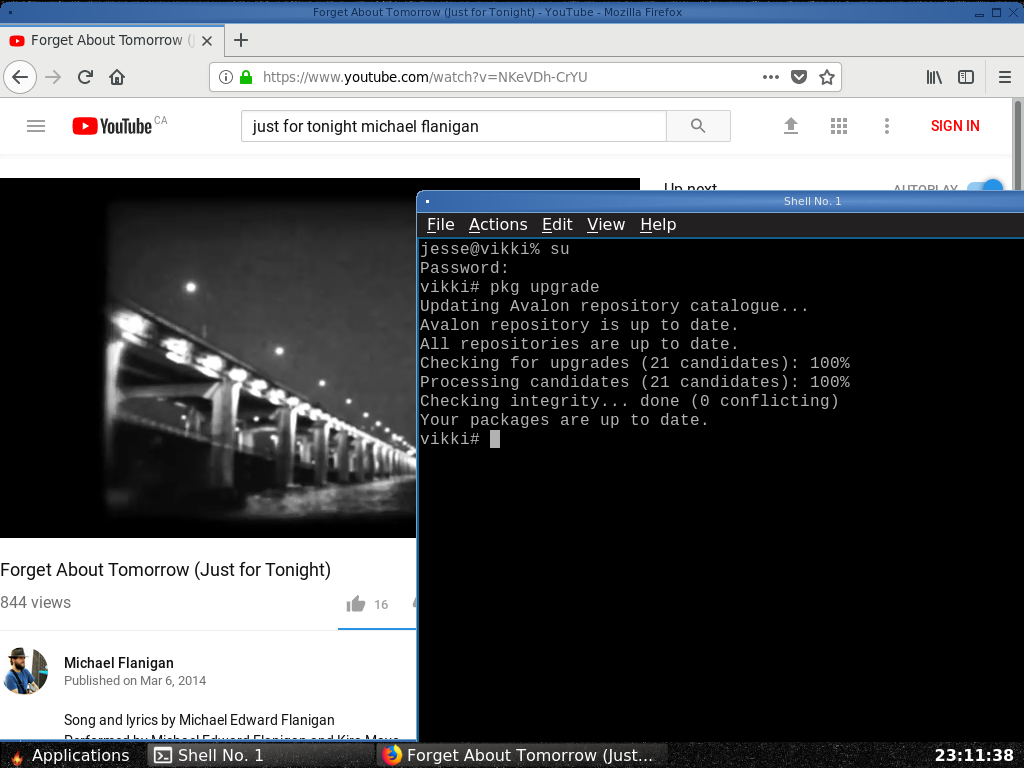Show Firefox sidebars icon
1024x768 pixels.
tap(966, 77)
